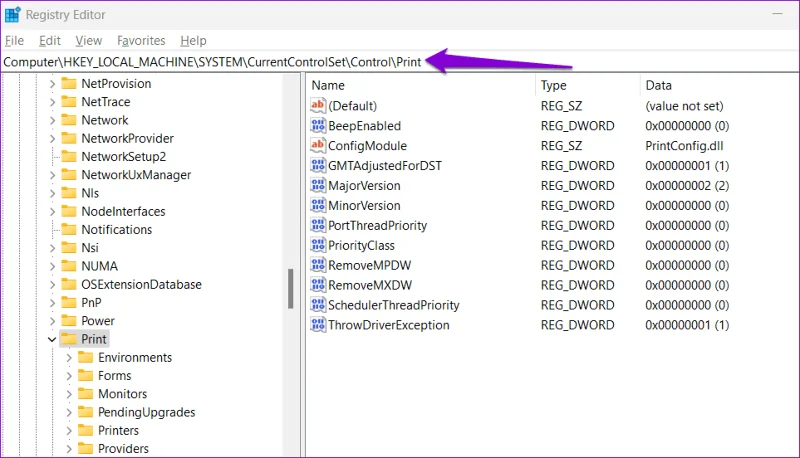Screen dimensions: 800x458
Task: Expand the NetworkProvider key
Action: pyautogui.click(x=52, y=138)
